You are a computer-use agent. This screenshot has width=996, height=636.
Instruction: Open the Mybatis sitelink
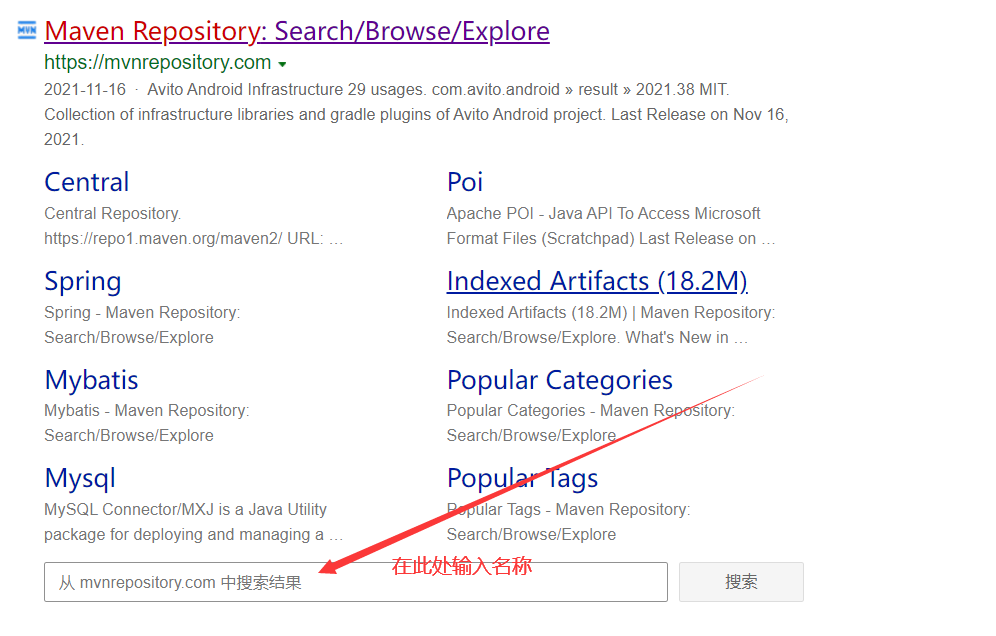tap(91, 380)
